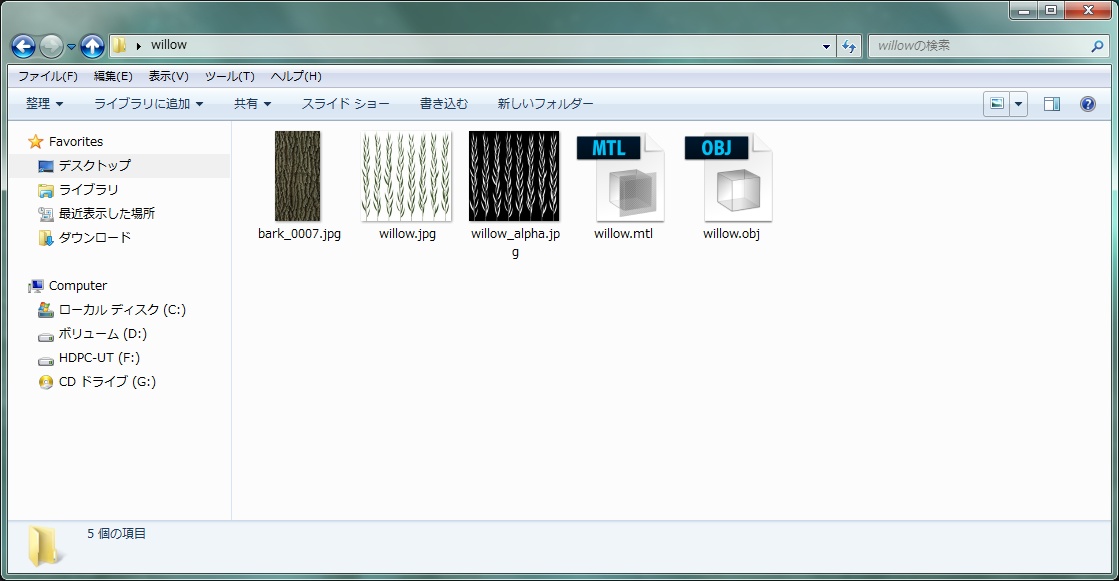This screenshot has width=1119, height=581.
Task: Toggle the preview pane
Action: point(1051,104)
